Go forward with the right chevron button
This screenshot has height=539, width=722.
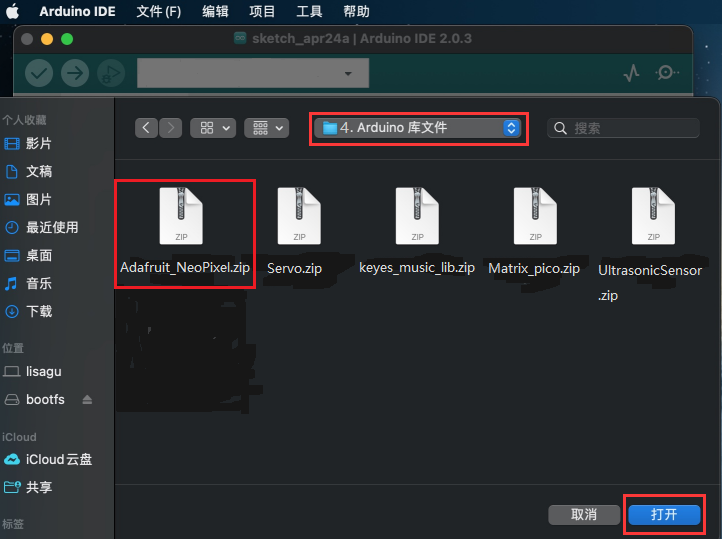pyautogui.click(x=170, y=128)
